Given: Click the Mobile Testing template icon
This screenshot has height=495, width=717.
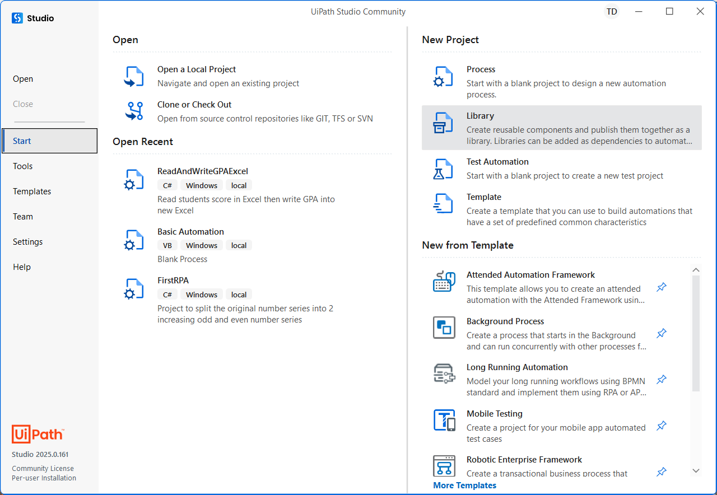Looking at the screenshot, I should [444, 420].
